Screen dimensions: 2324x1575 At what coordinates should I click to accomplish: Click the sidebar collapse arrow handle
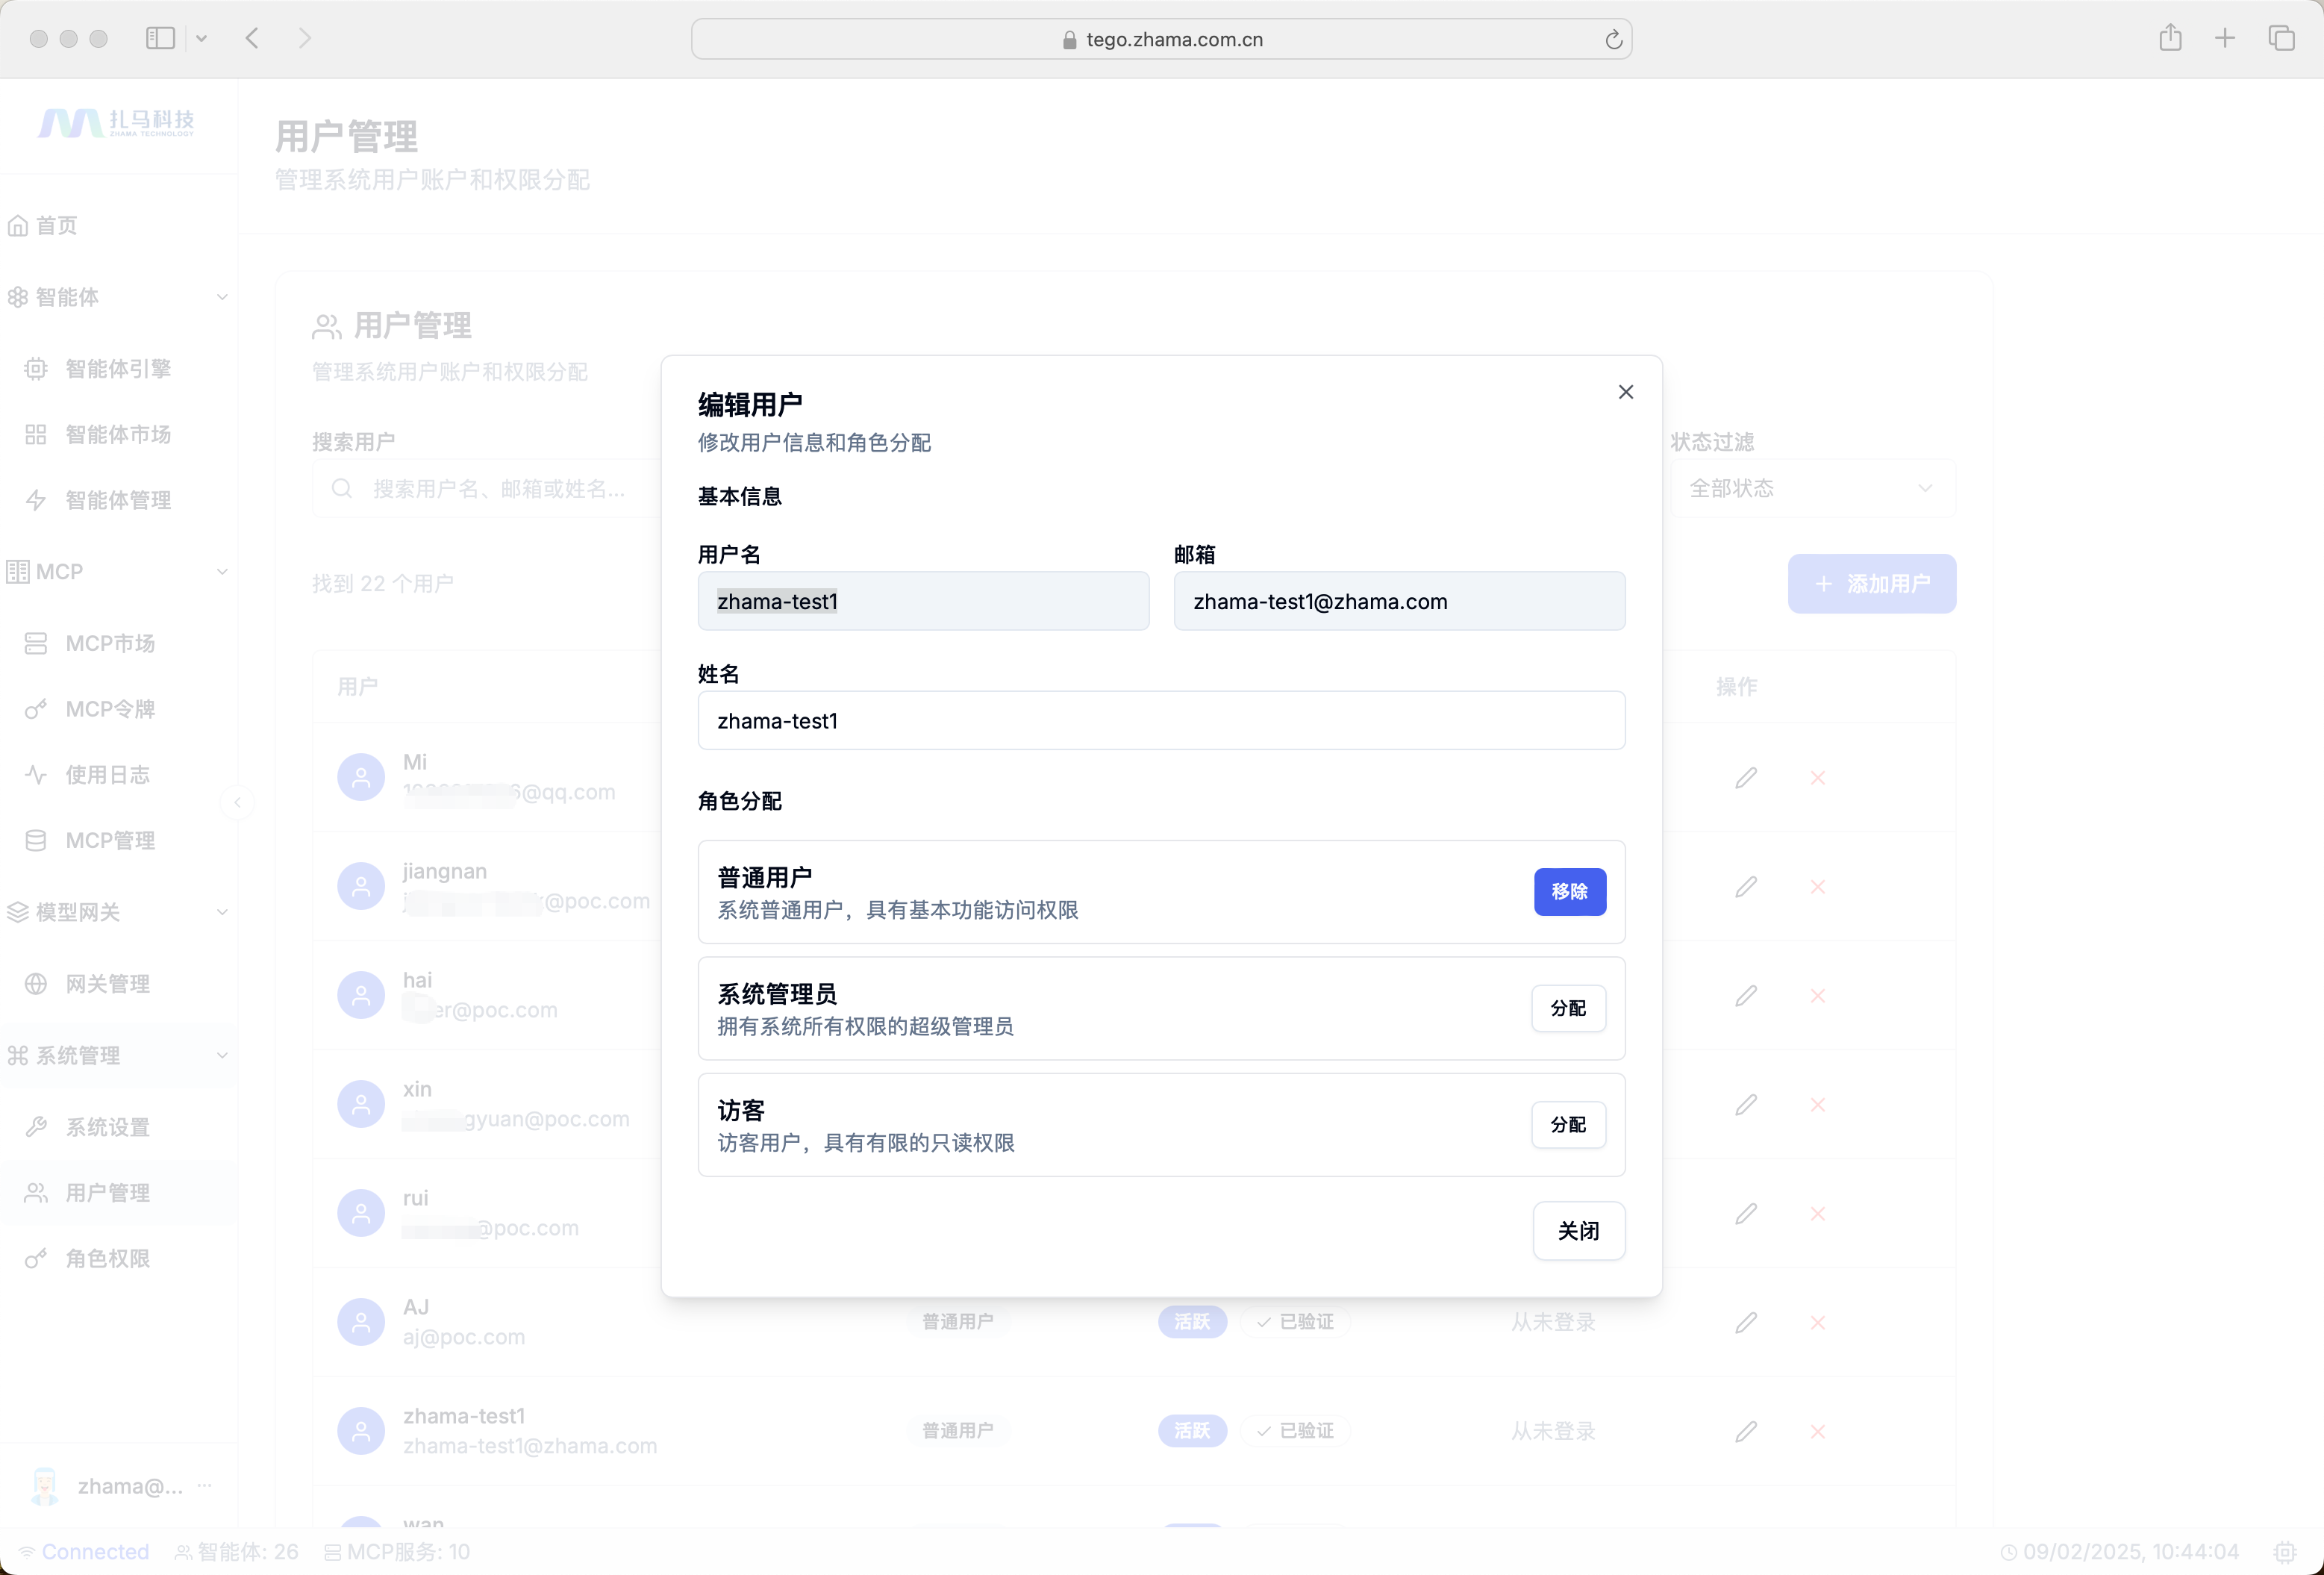237,802
